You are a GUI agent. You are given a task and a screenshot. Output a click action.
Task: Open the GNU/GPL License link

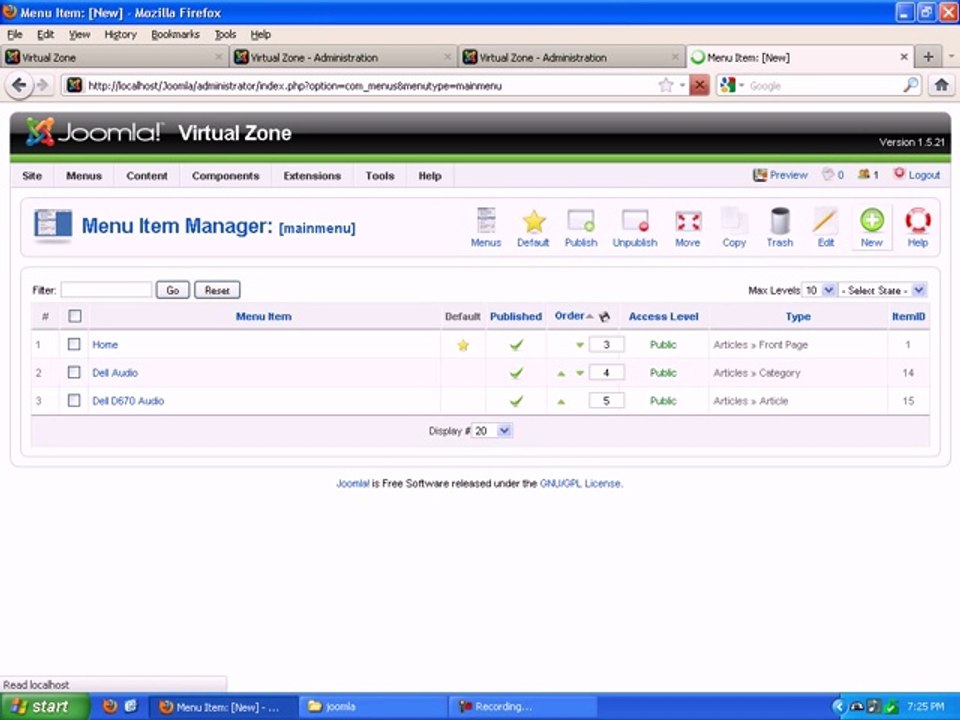(580, 484)
